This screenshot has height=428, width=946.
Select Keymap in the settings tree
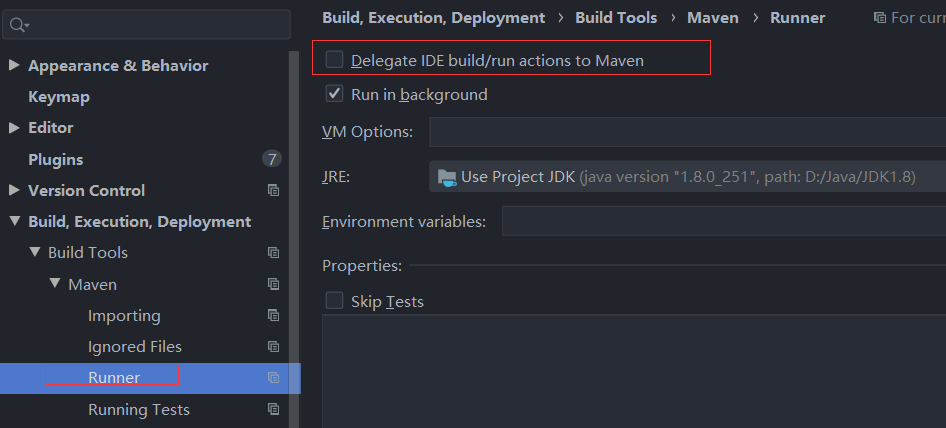pyautogui.click(x=58, y=97)
